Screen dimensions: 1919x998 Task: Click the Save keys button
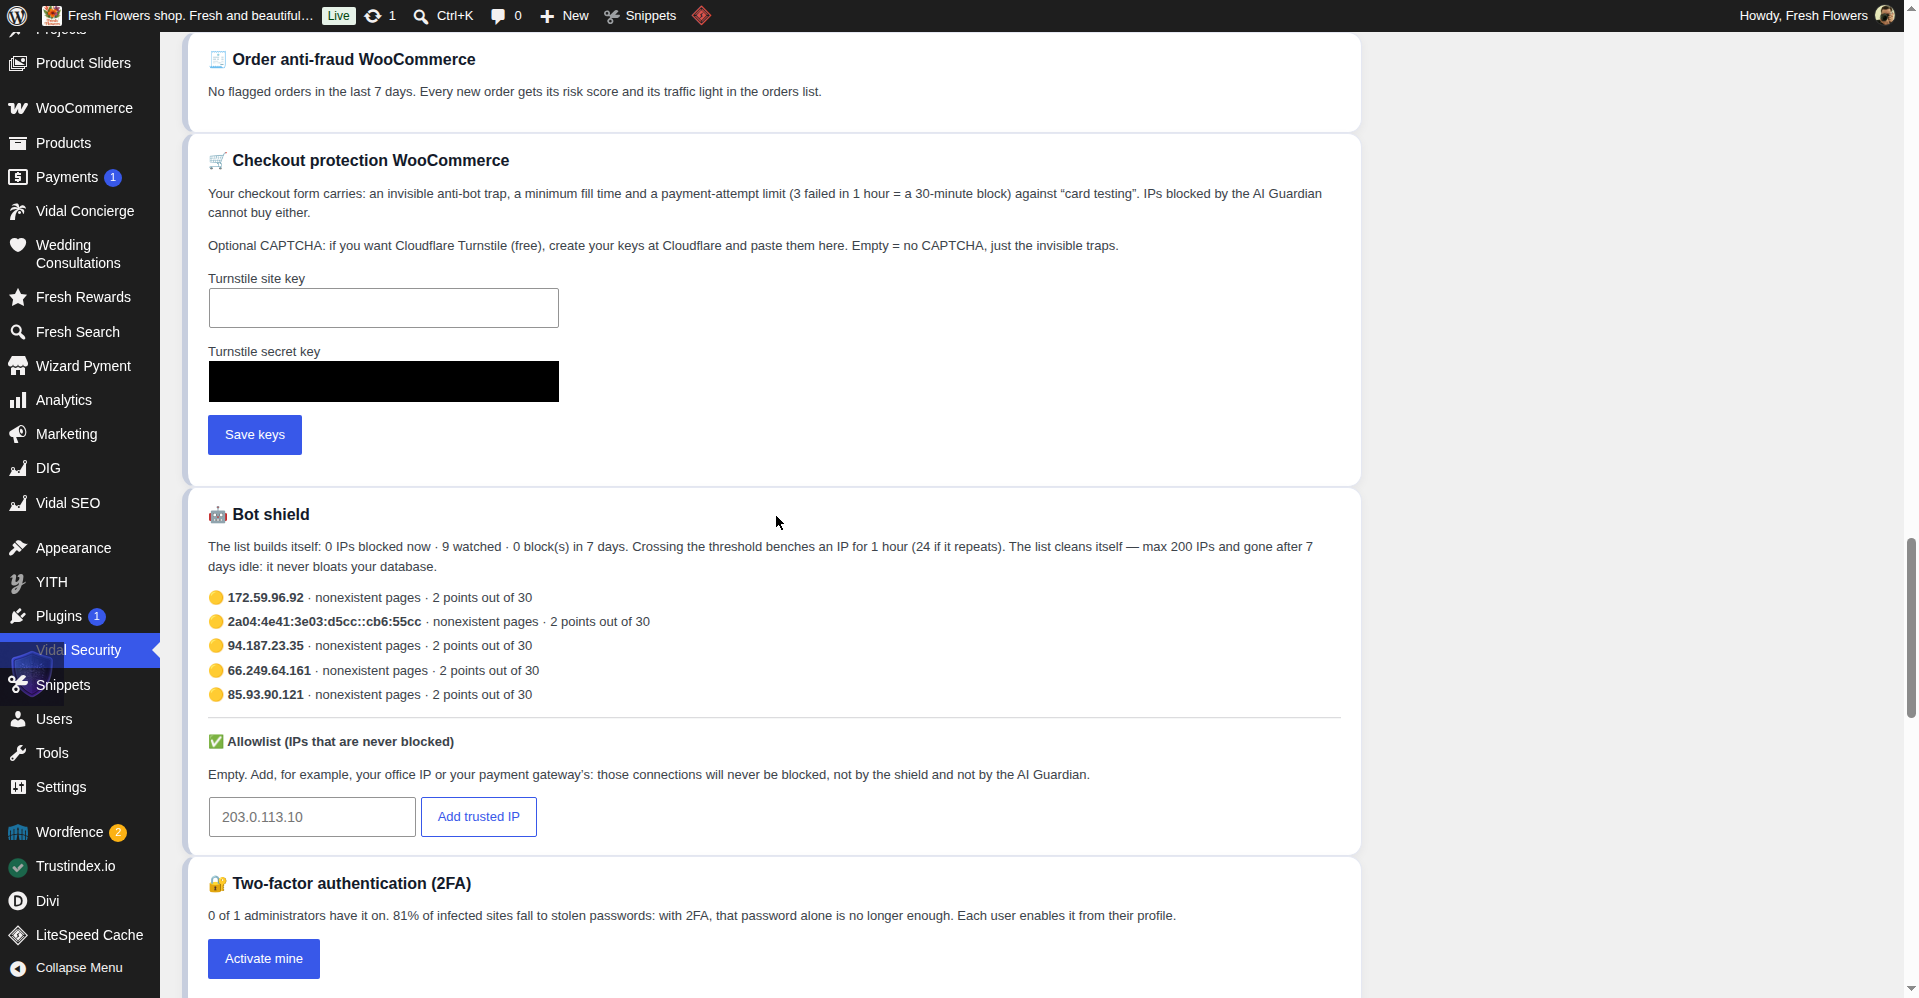(255, 435)
